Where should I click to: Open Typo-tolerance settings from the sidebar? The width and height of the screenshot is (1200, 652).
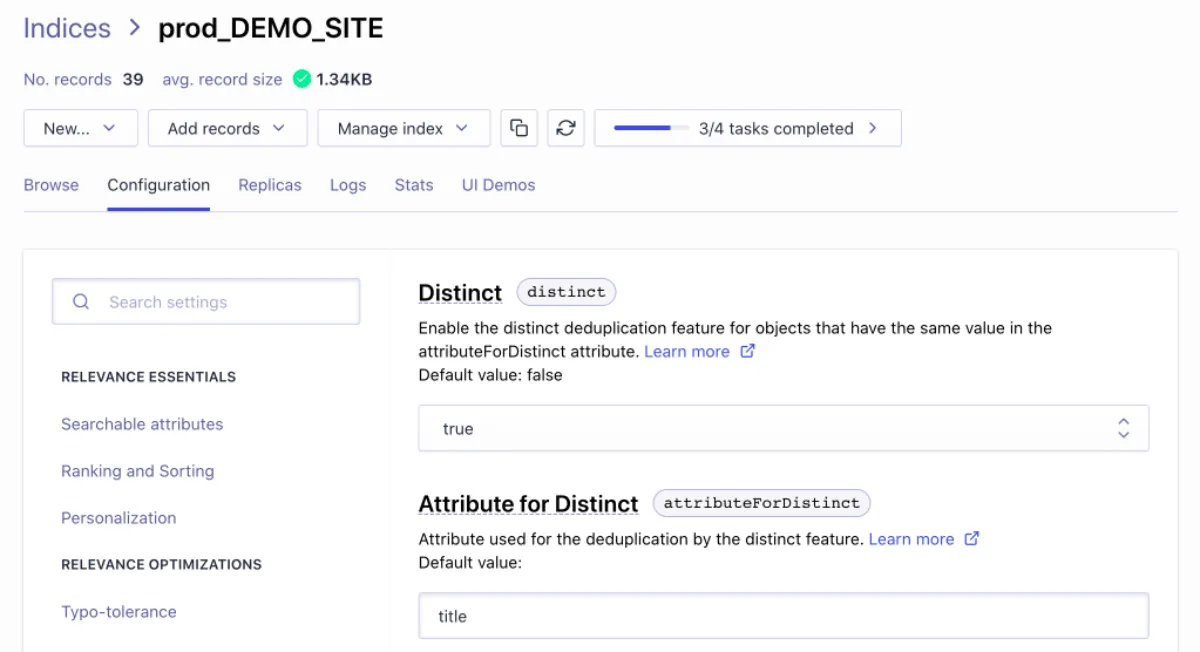click(x=119, y=611)
